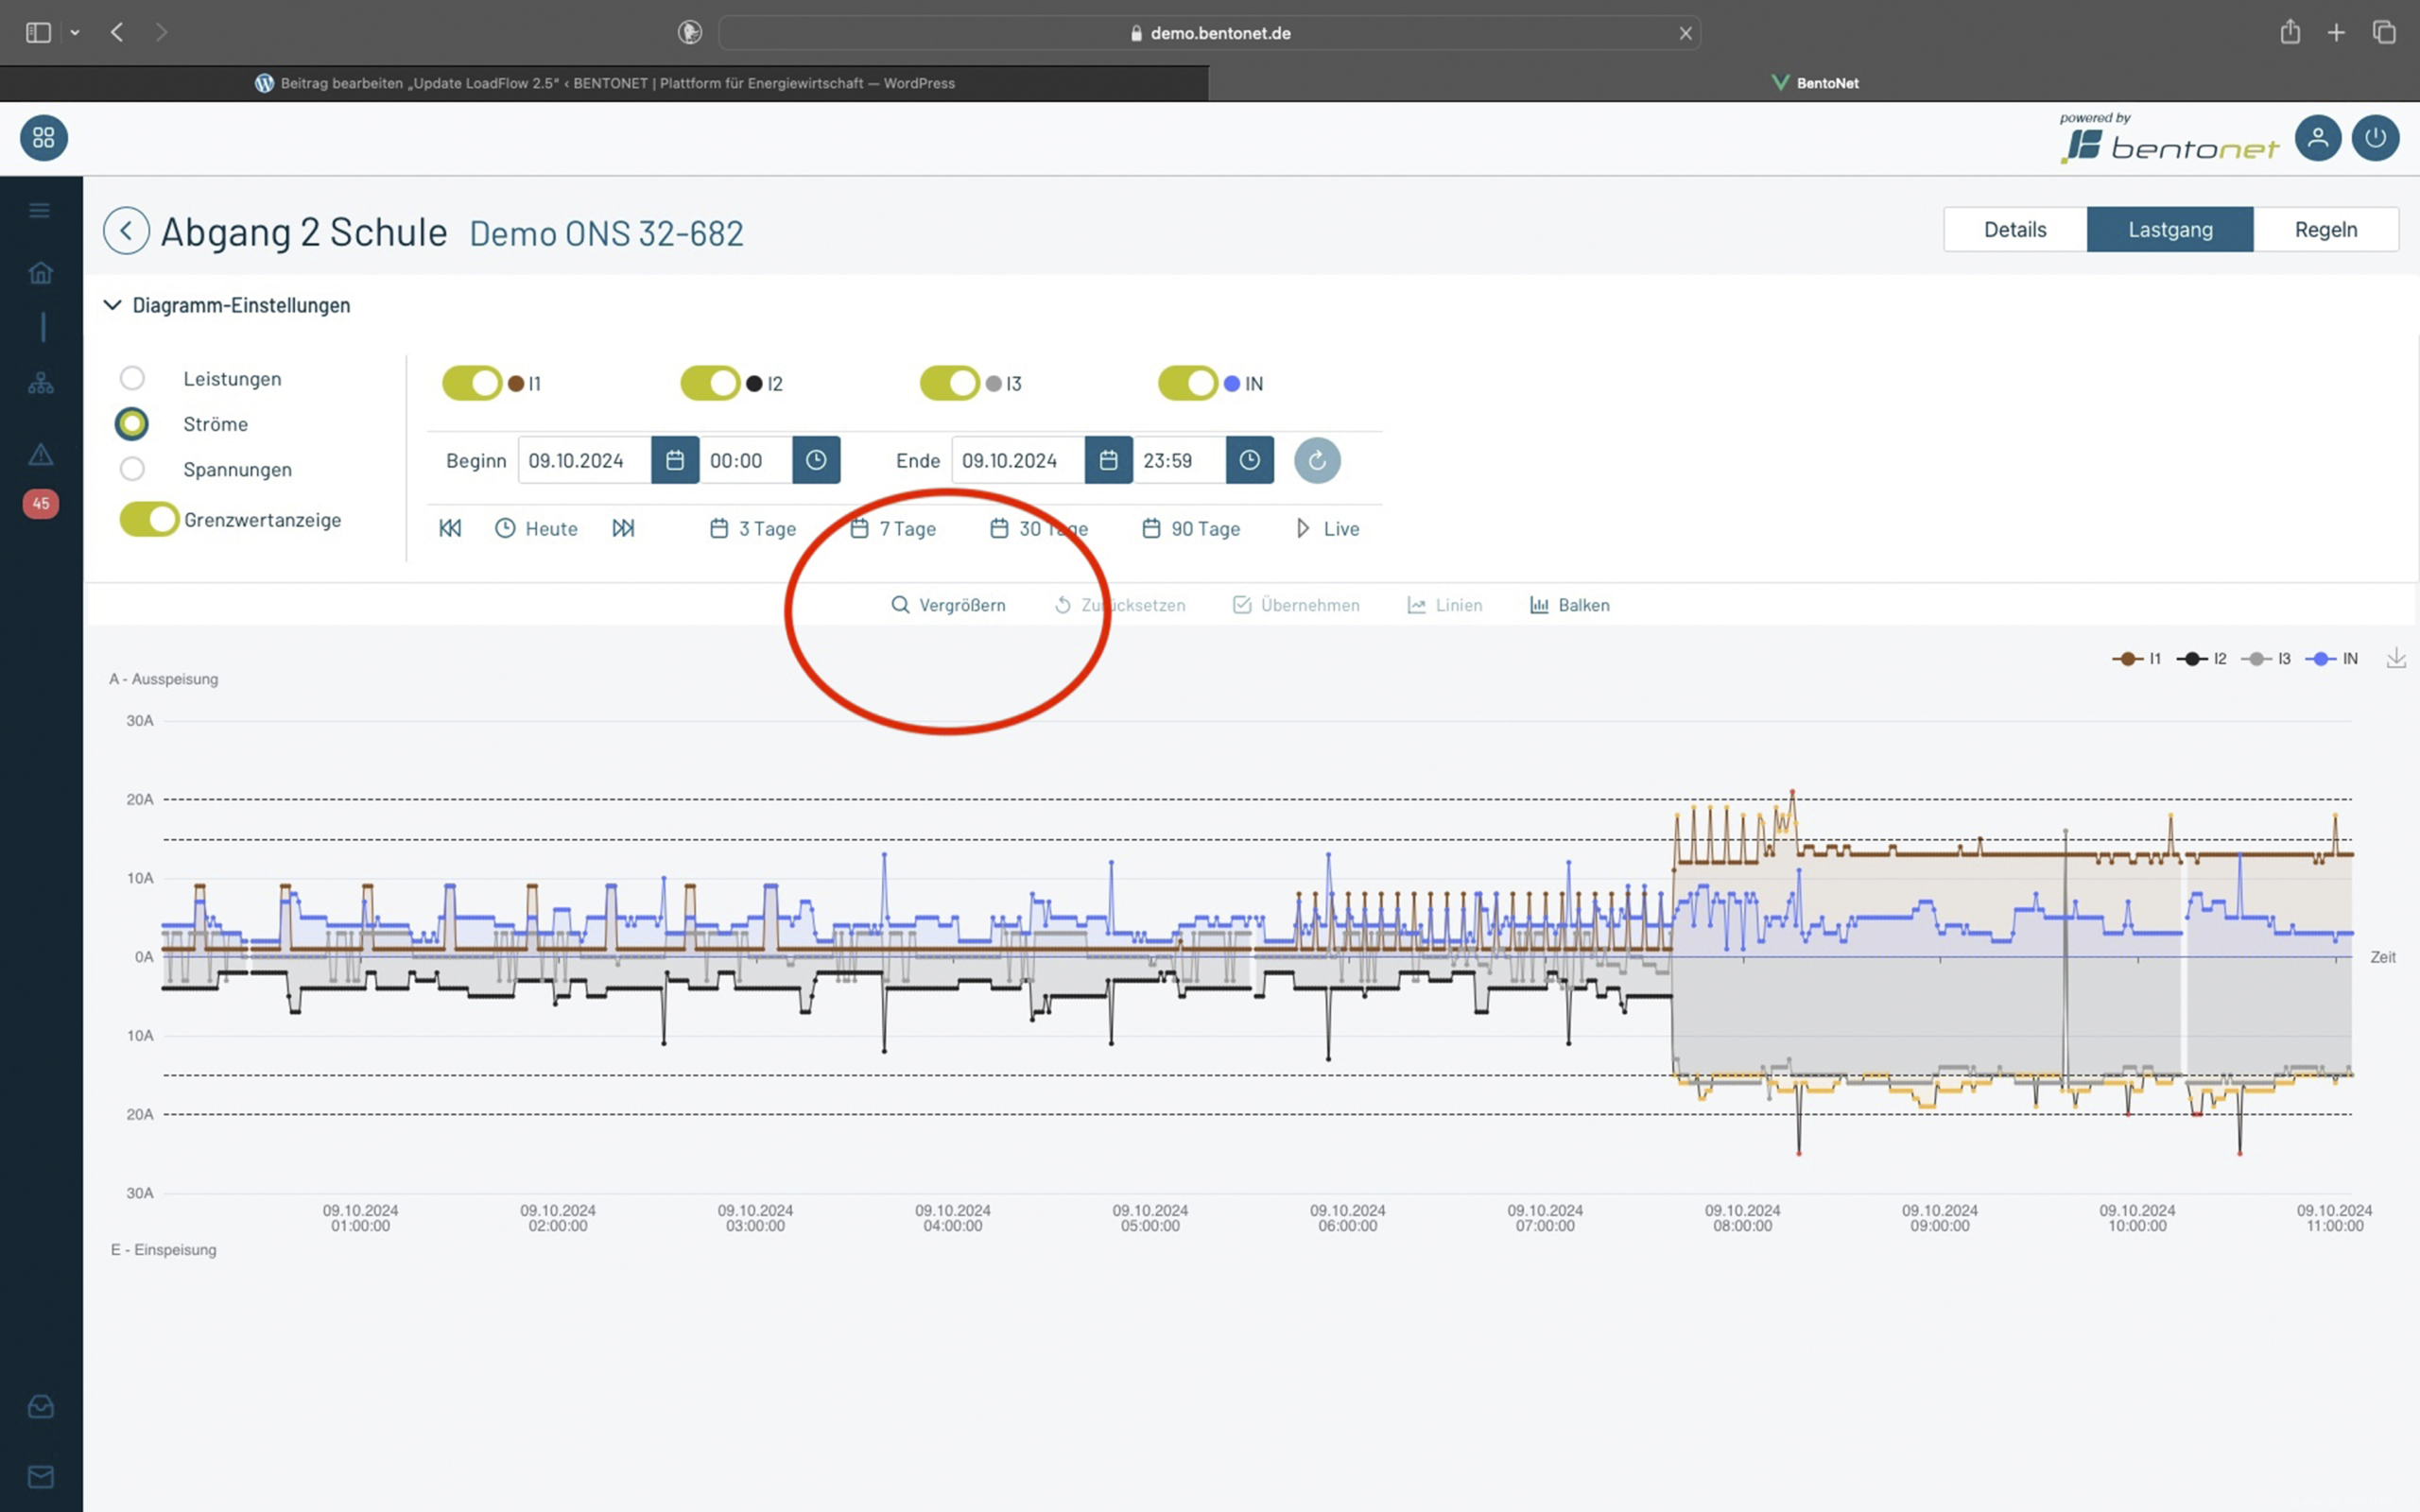Select the 3 Tage range
The width and height of the screenshot is (2420, 1512).
(x=753, y=528)
